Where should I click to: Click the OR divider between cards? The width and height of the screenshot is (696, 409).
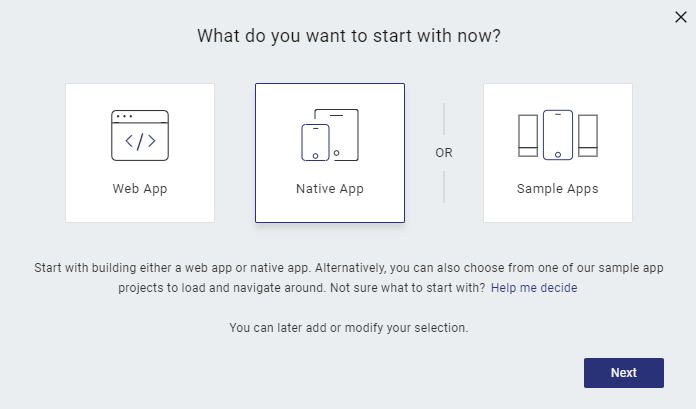(444, 153)
